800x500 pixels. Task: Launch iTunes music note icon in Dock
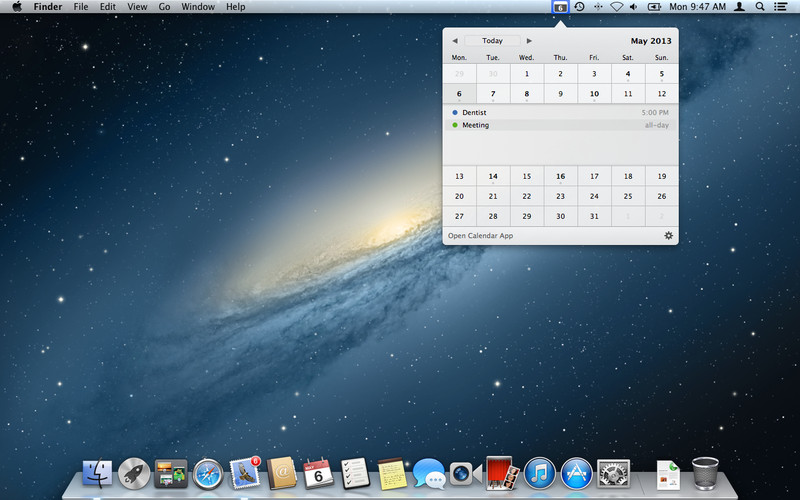539,473
